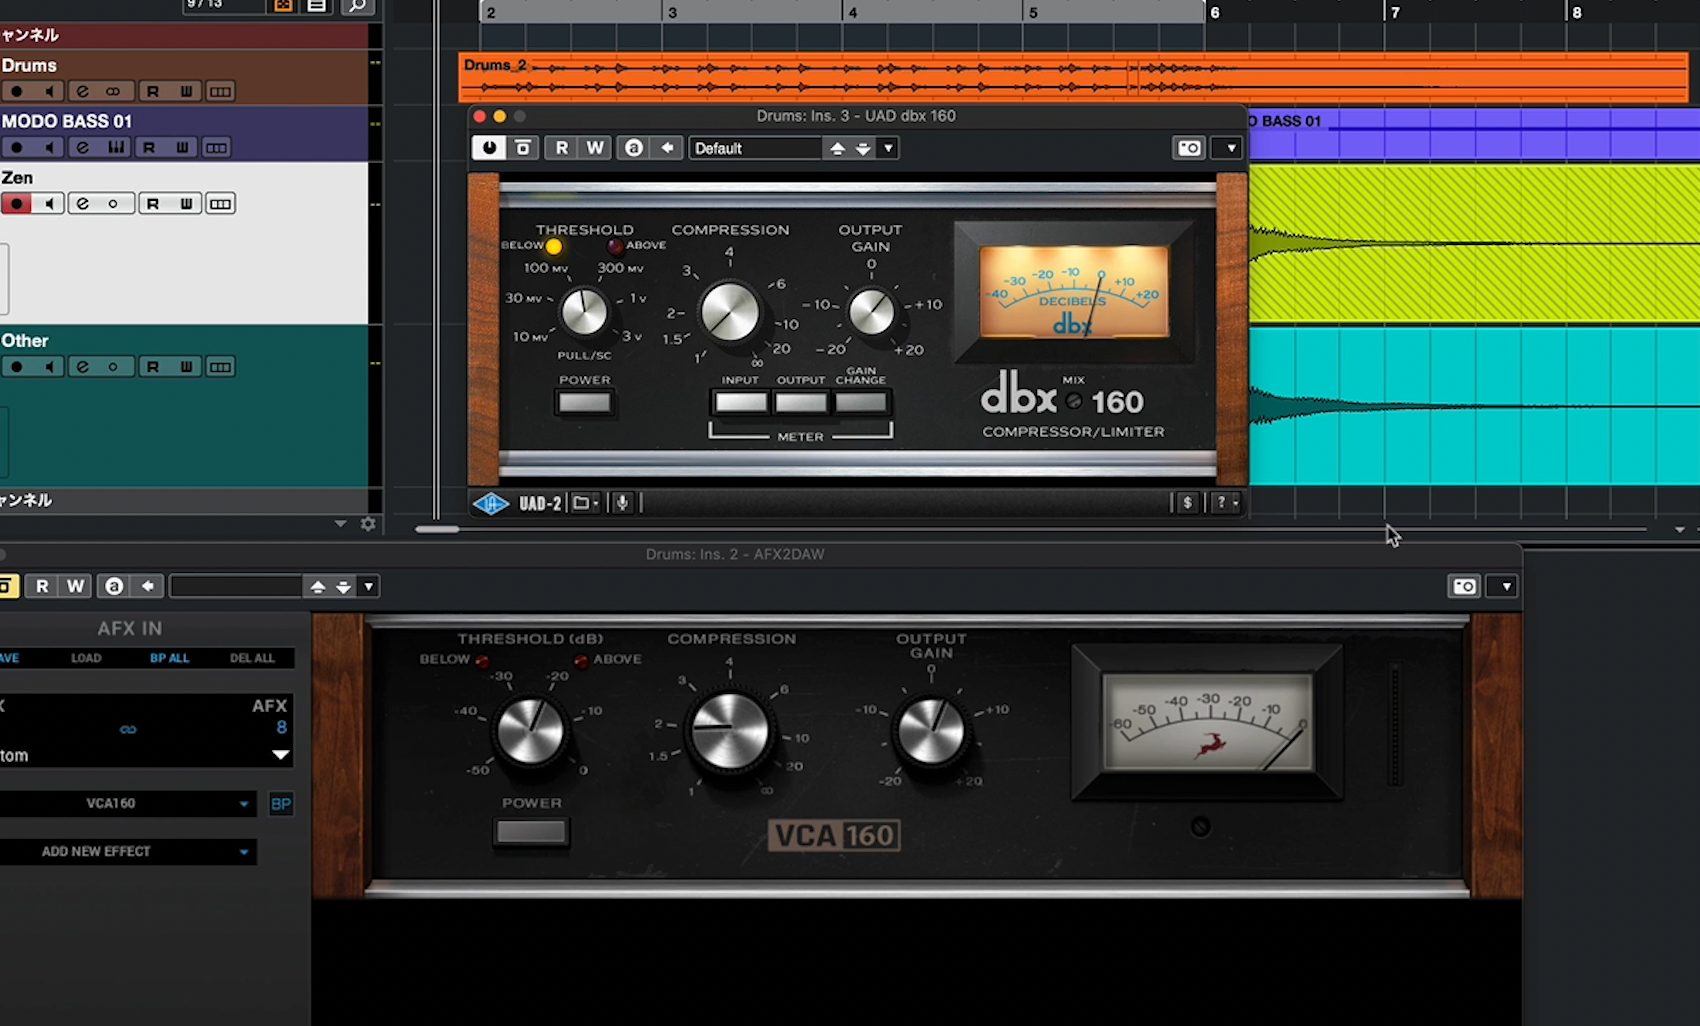
Task: Expand white triangle dropdown in AFX display
Action: point(281,755)
